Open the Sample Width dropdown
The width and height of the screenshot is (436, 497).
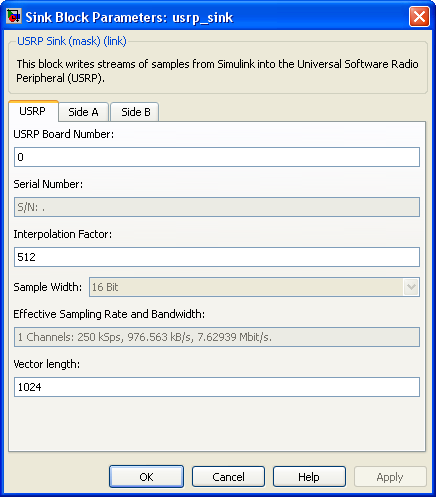coord(254,287)
